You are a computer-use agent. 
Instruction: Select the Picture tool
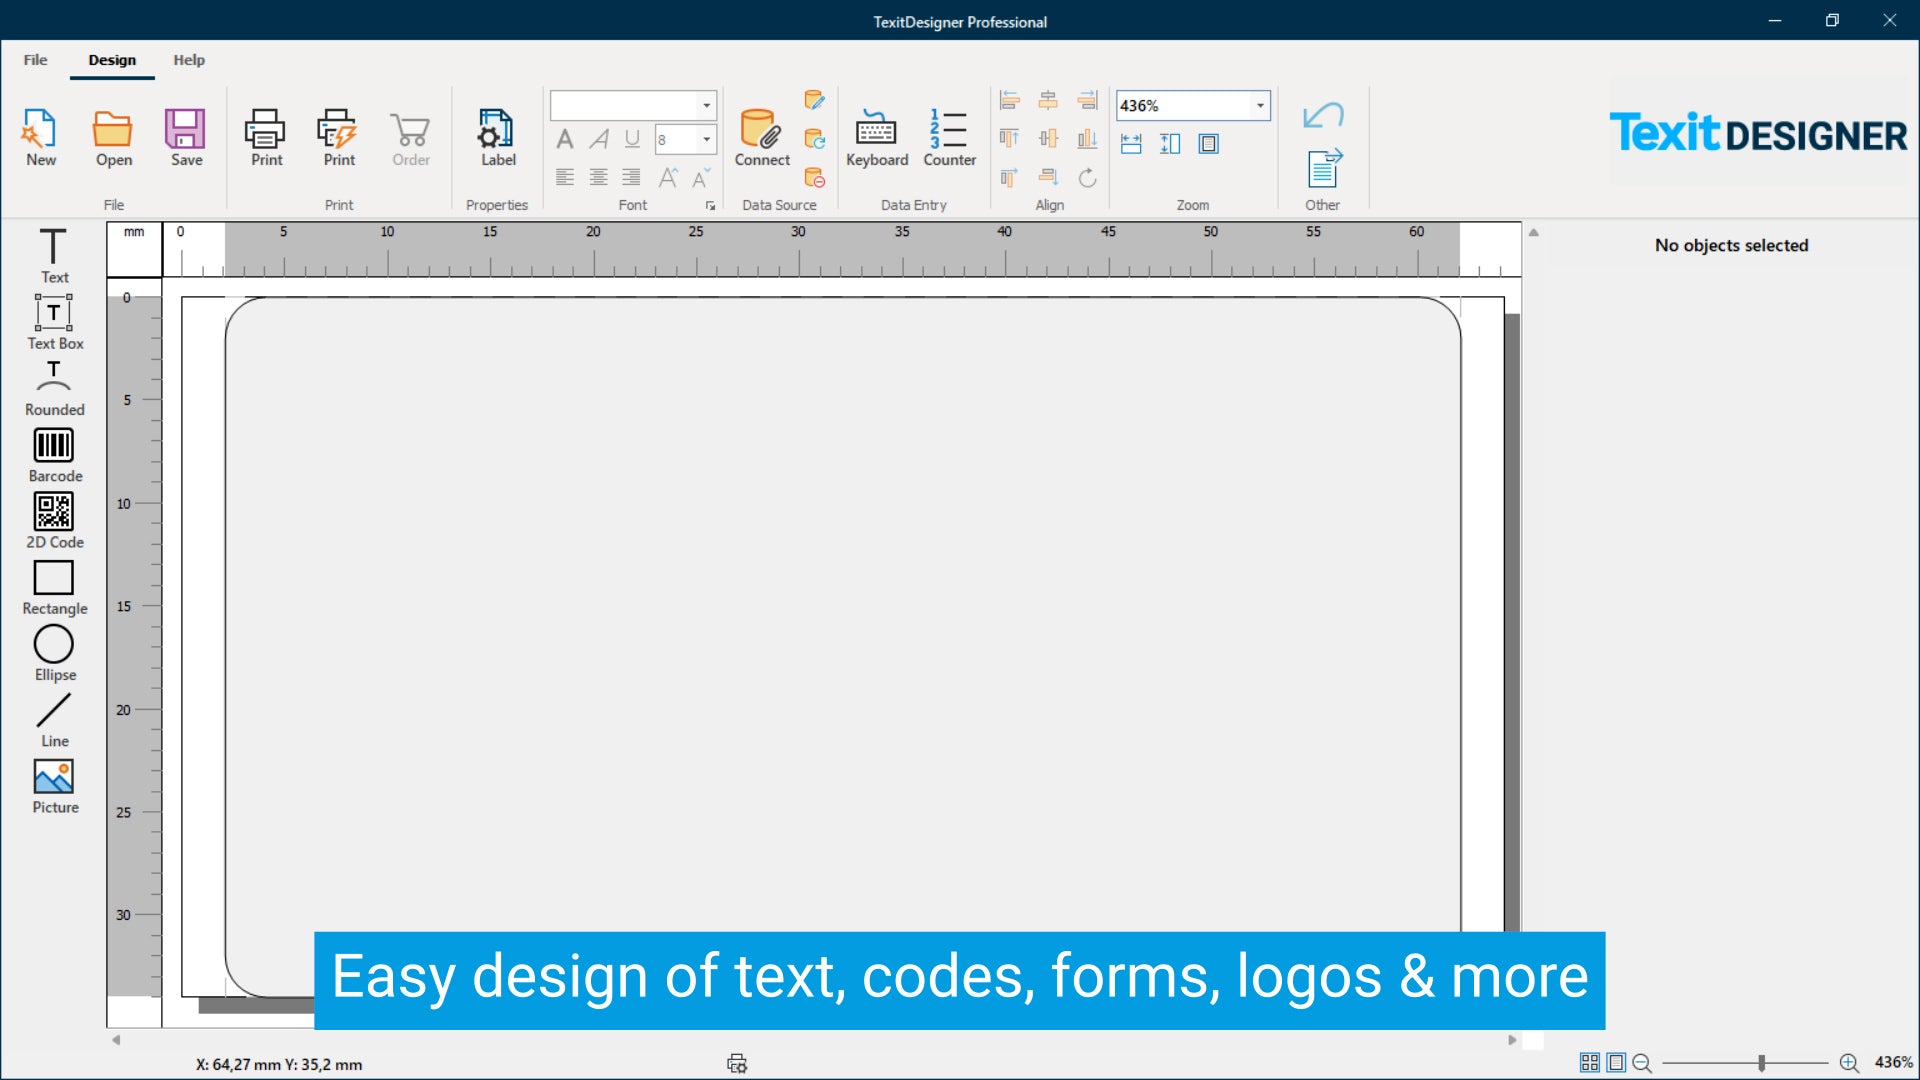[55, 786]
